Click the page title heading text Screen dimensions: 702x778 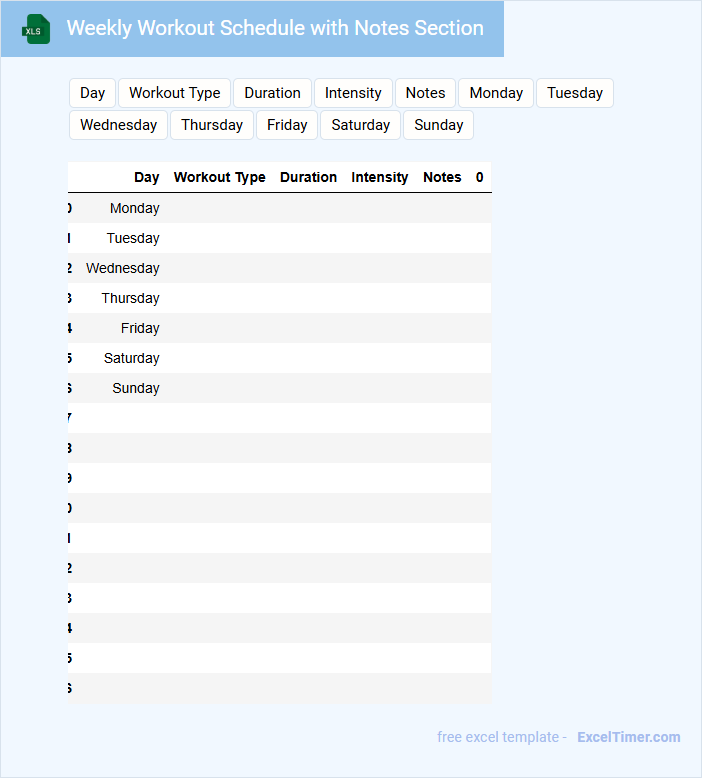tap(275, 28)
